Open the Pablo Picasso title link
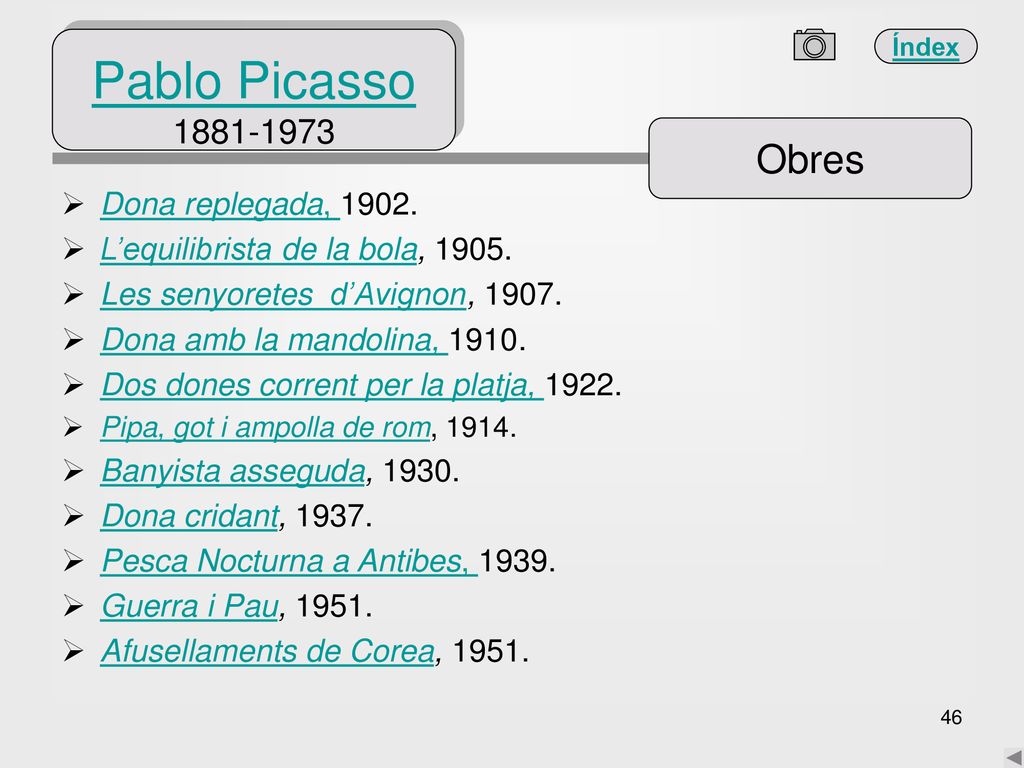This screenshot has height=768, width=1024. pos(253,82)
